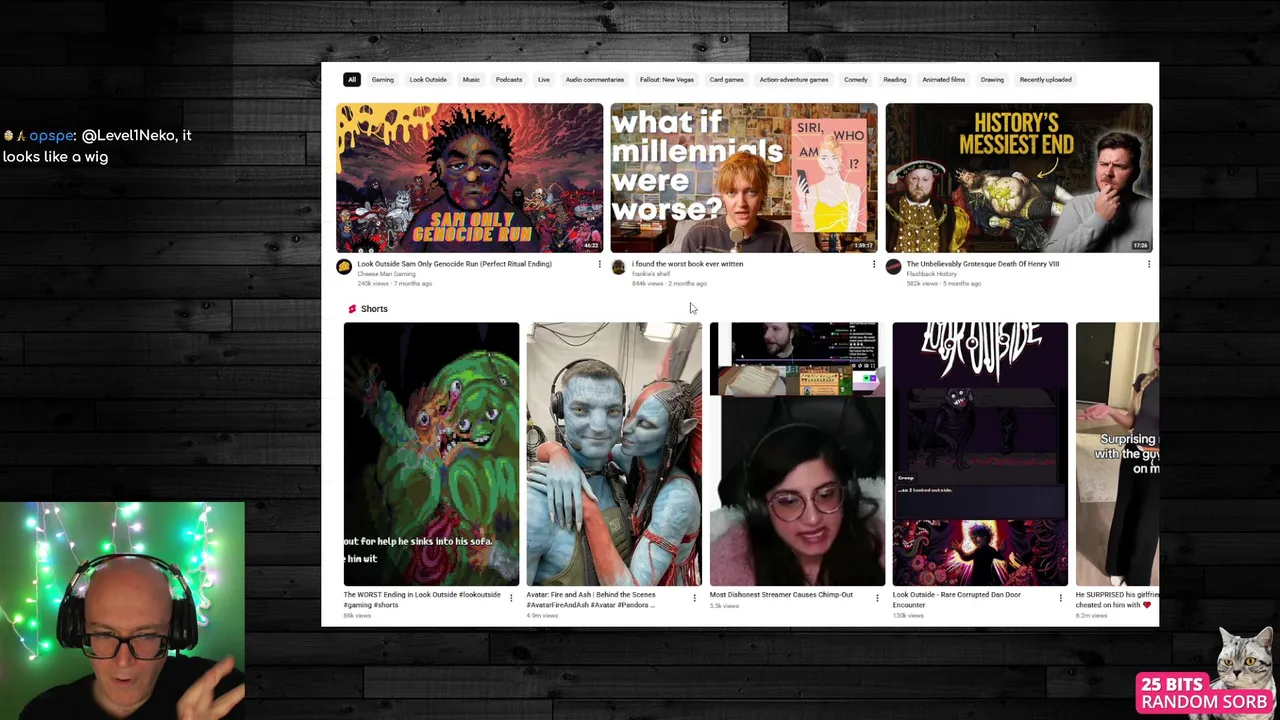
Task: Click the '240k views · 7 months ago' text
Action: (394, 284)
